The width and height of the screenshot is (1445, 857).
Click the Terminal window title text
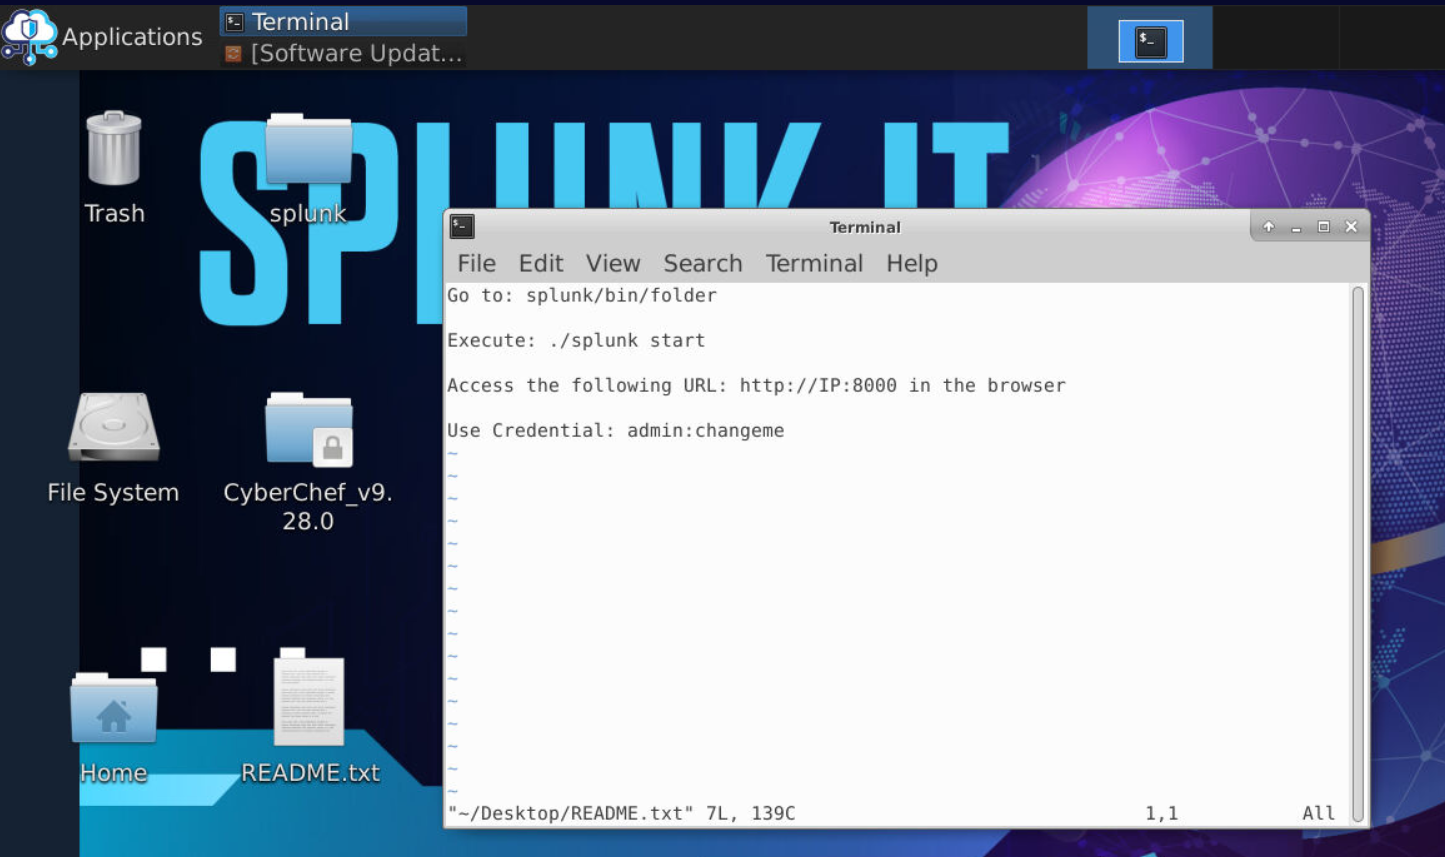pyautogui.click(x=865, y=227)
